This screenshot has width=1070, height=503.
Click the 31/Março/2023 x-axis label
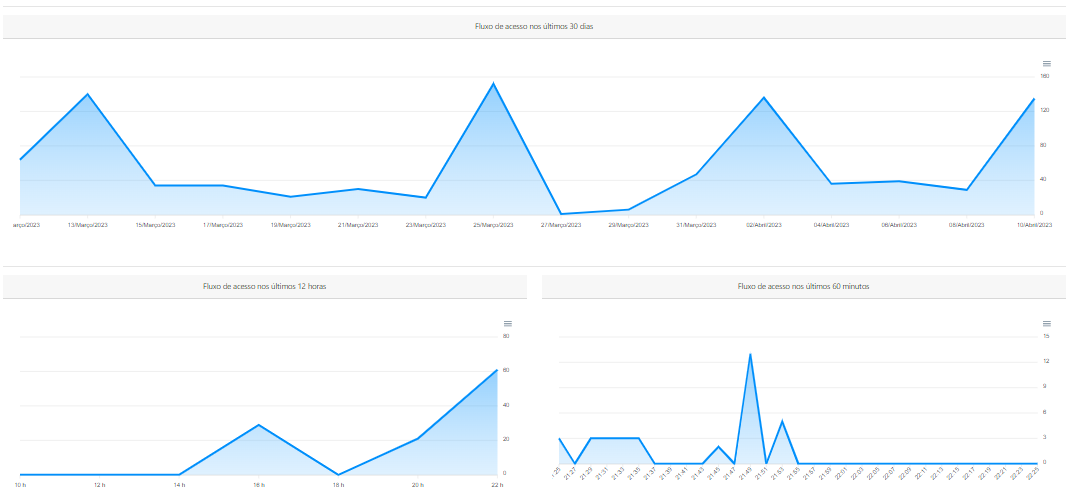[696, 226]
